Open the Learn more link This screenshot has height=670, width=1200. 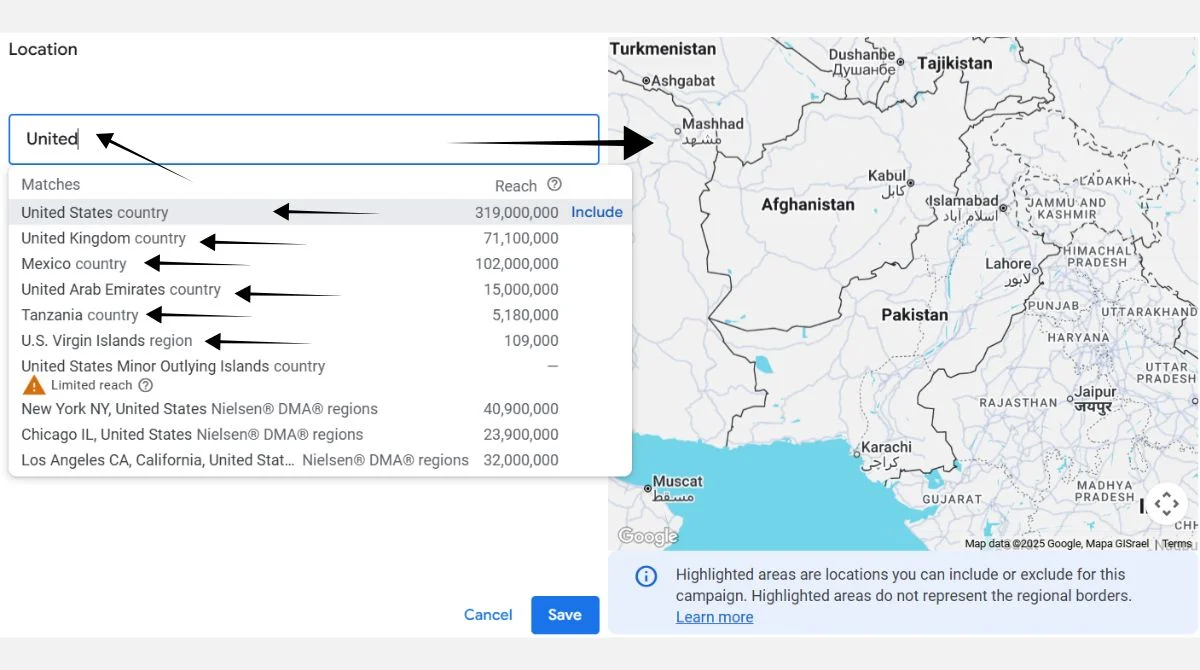714,617
